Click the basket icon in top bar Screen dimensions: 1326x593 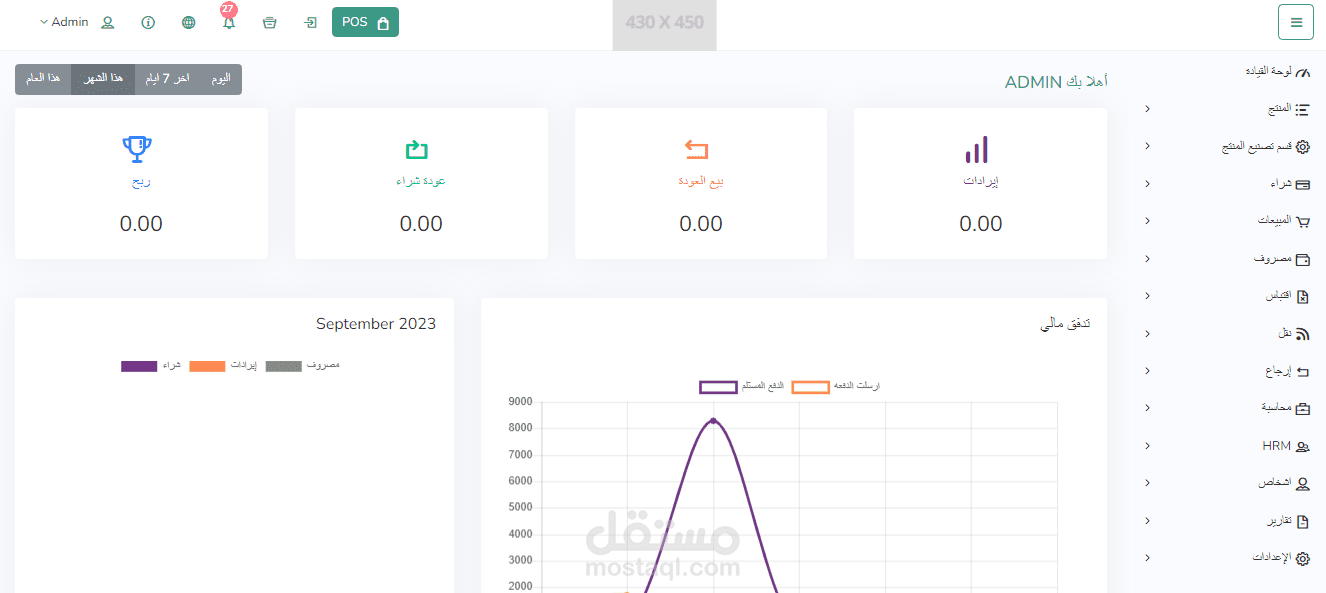pos(269,22)
